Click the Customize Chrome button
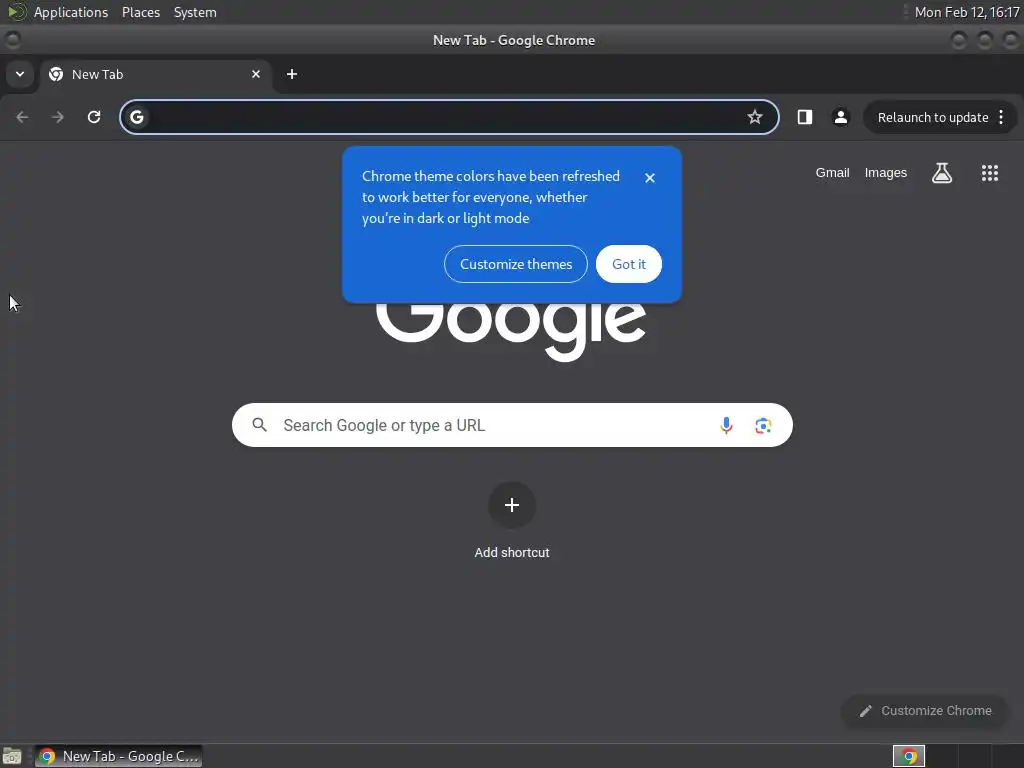Viewport: 1024px width, 768px height. click(925, 711)
